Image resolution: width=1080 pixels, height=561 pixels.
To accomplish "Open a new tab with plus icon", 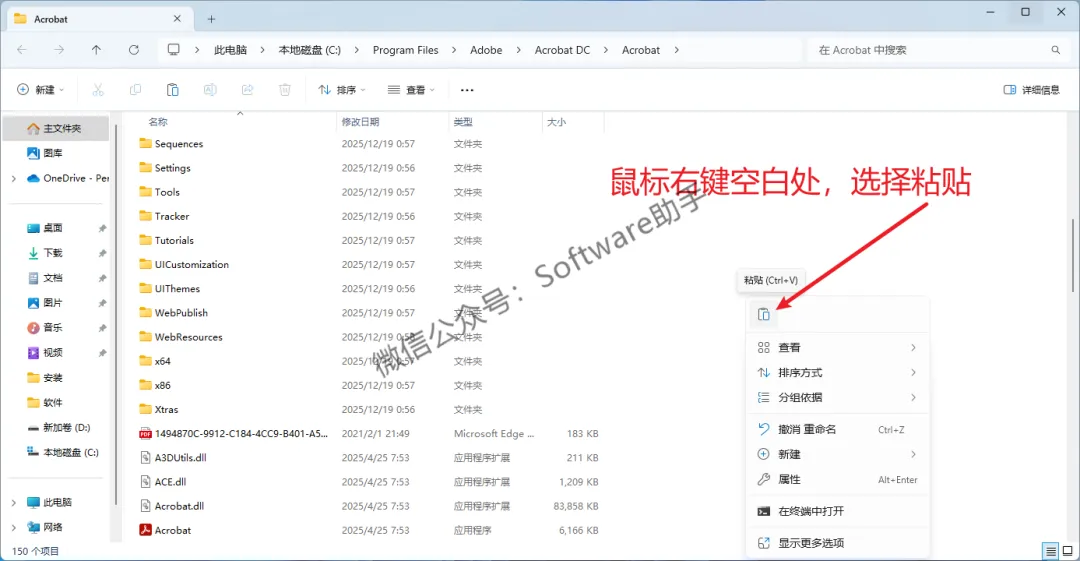I will [211, 19].
